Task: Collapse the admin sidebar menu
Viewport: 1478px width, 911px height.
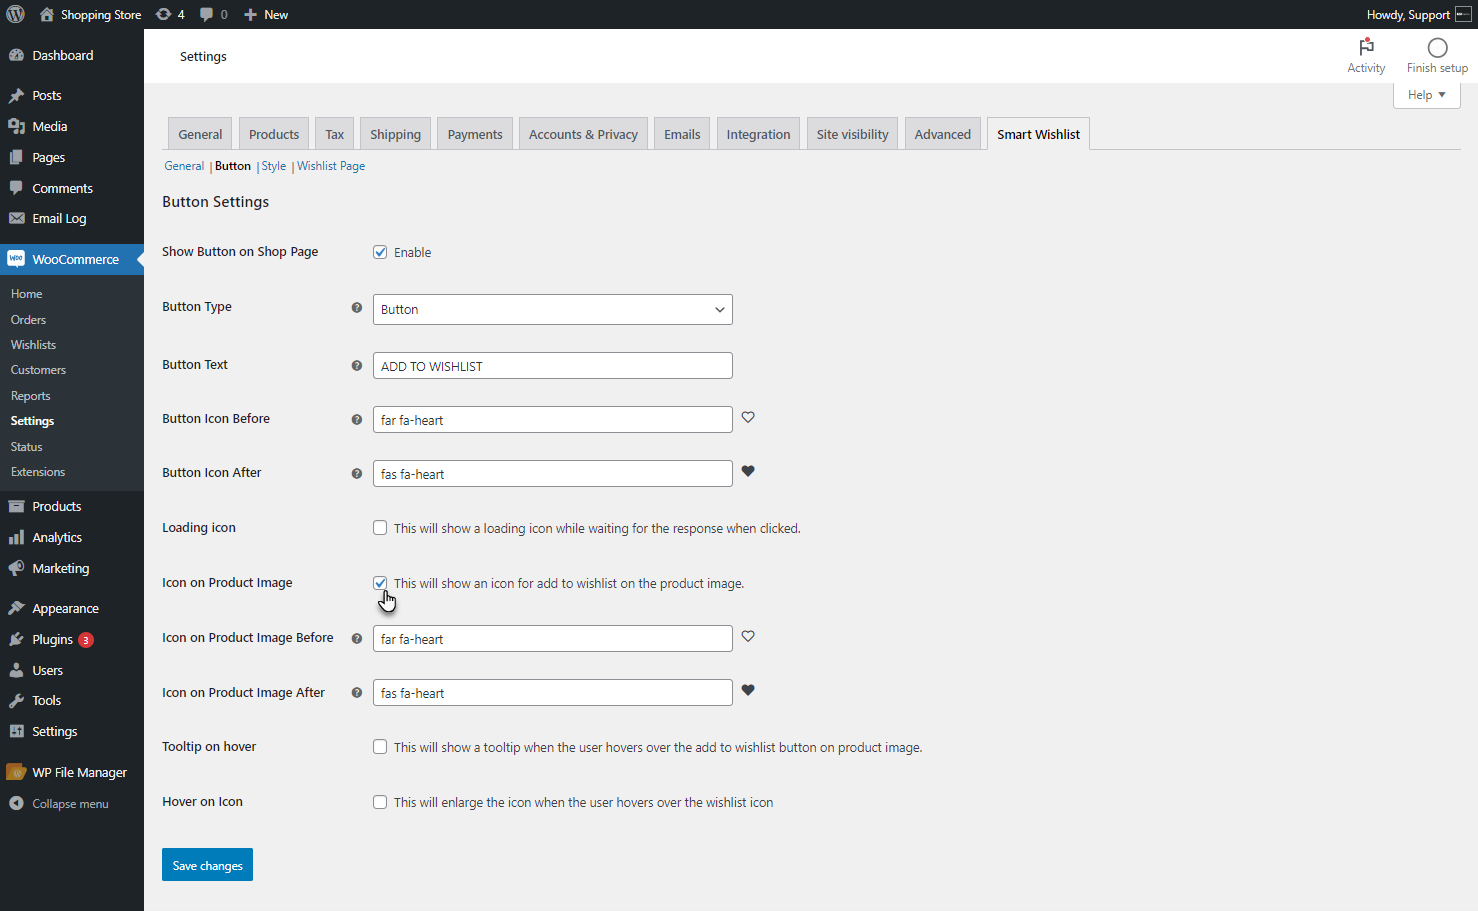Action: (72, 803)
